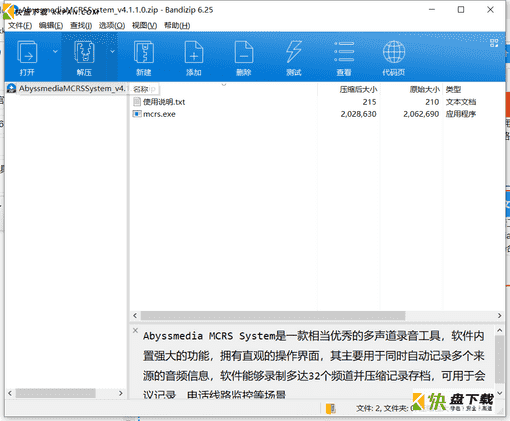Click file list scroll right arrow

pyautogui.click(x=499, y=315)
